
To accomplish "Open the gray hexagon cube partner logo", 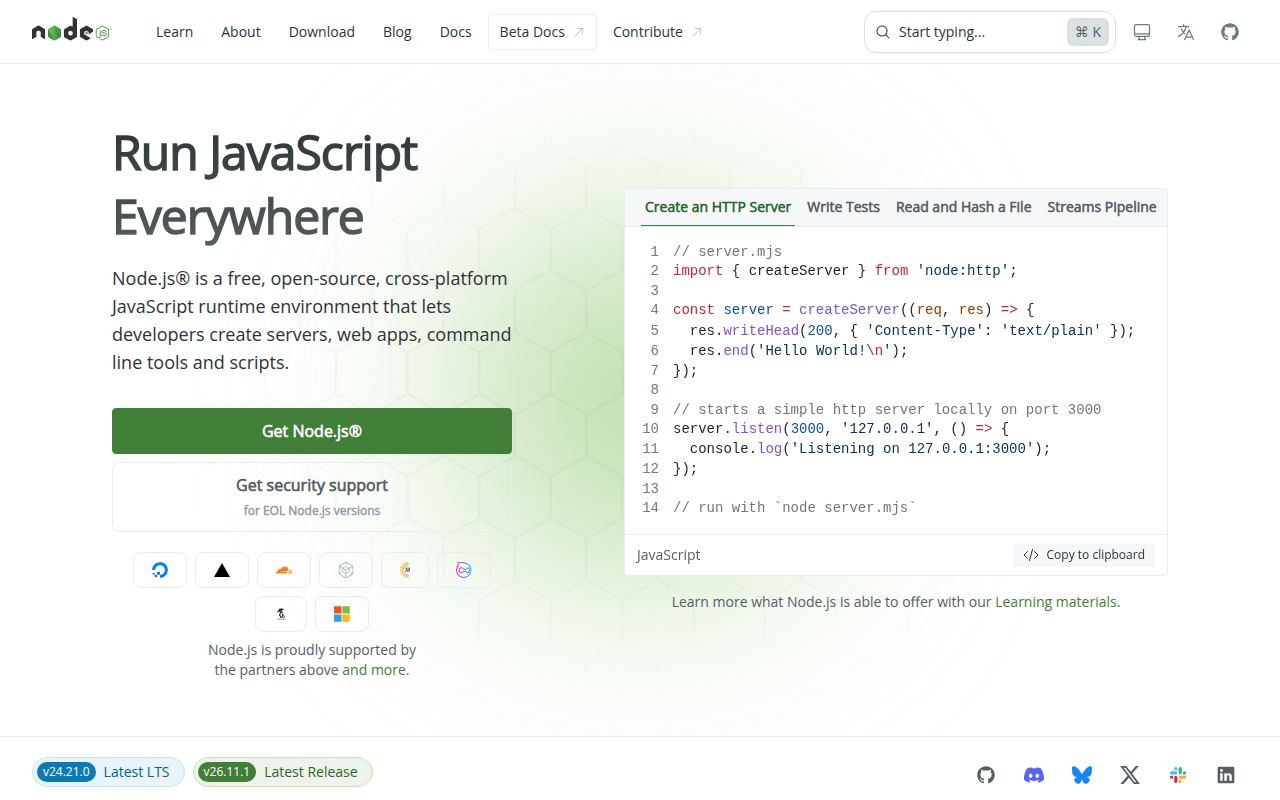I will point(346,570).
